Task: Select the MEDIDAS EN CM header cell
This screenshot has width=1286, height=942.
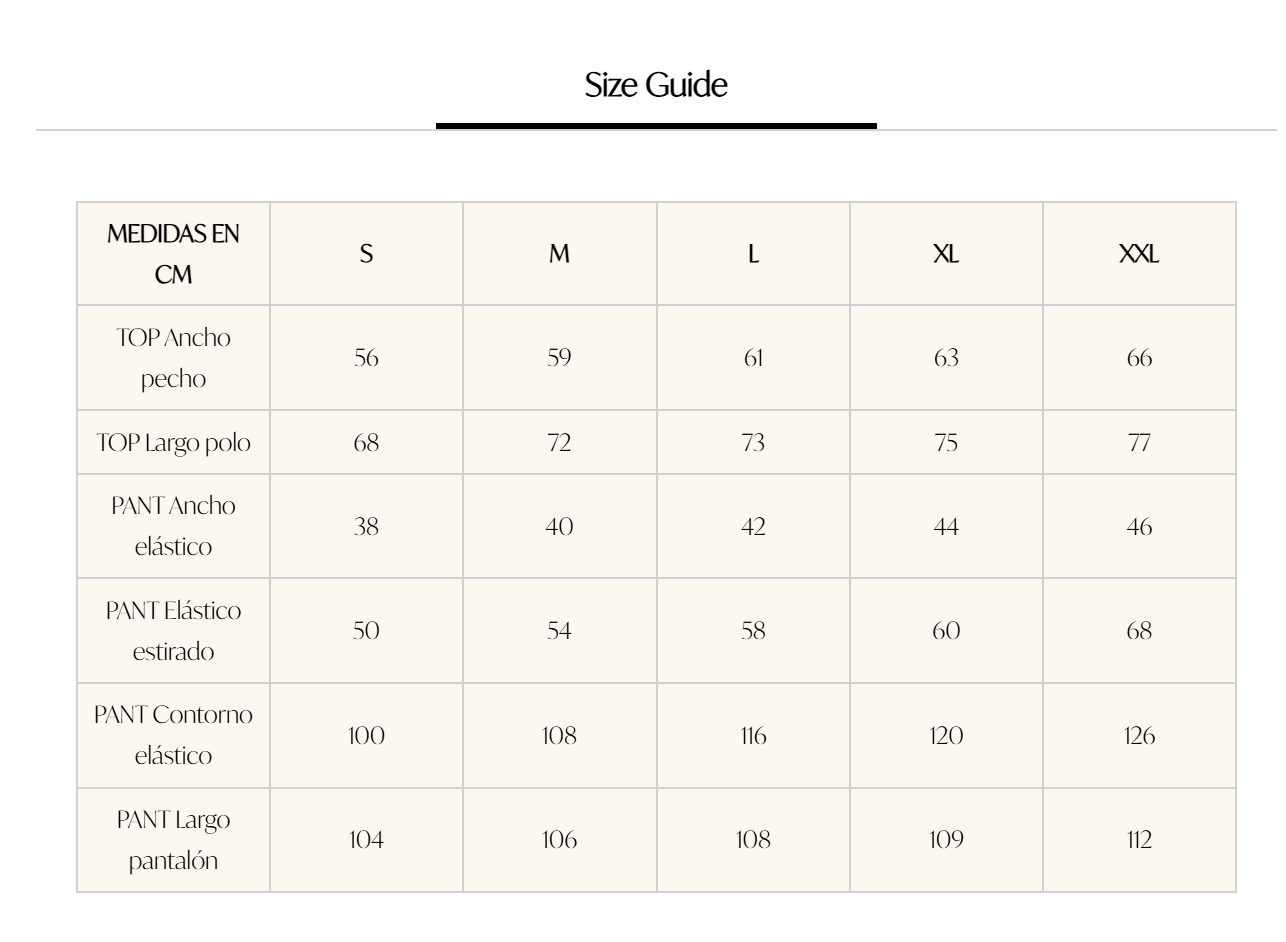Action: pyautogui.click(x=173, y=254)
